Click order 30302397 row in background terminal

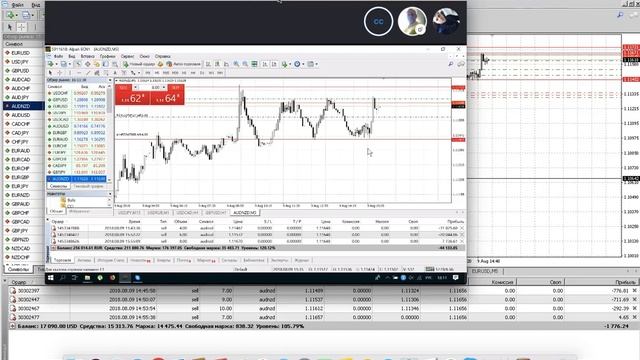(323, 291)
